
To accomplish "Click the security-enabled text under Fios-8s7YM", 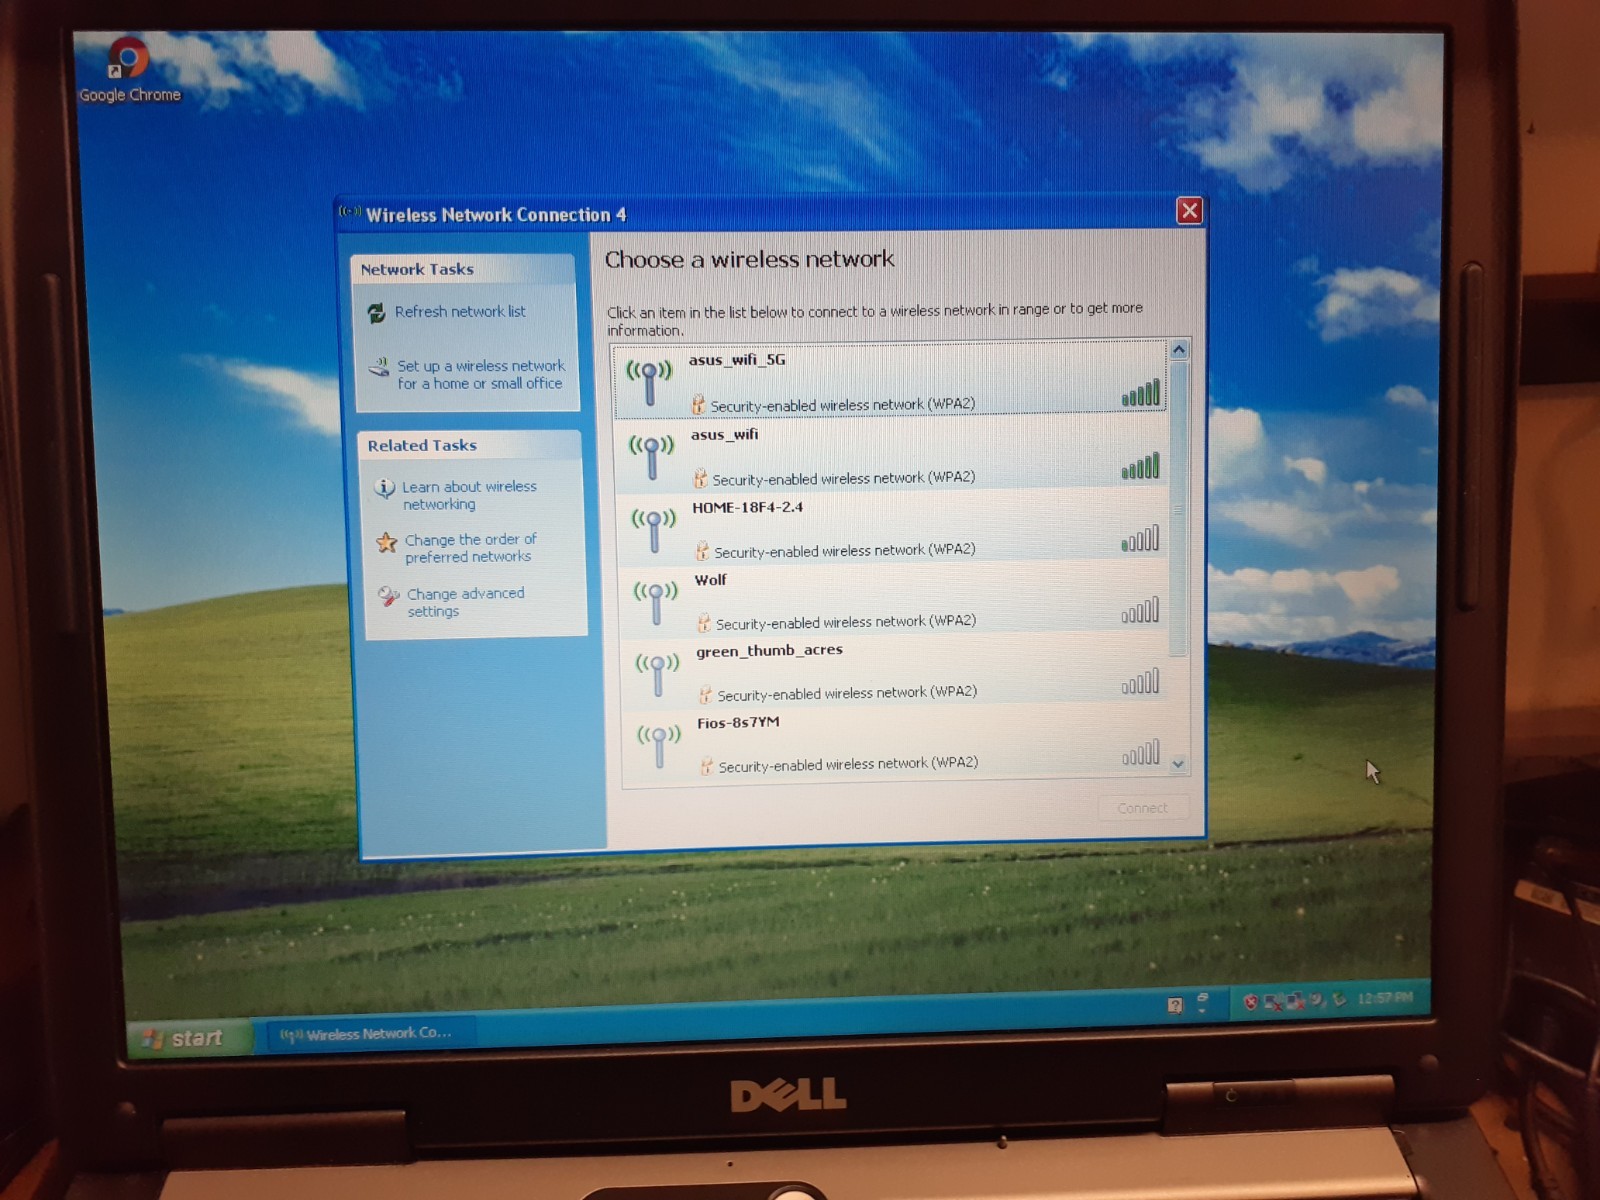I will [848, 765].
